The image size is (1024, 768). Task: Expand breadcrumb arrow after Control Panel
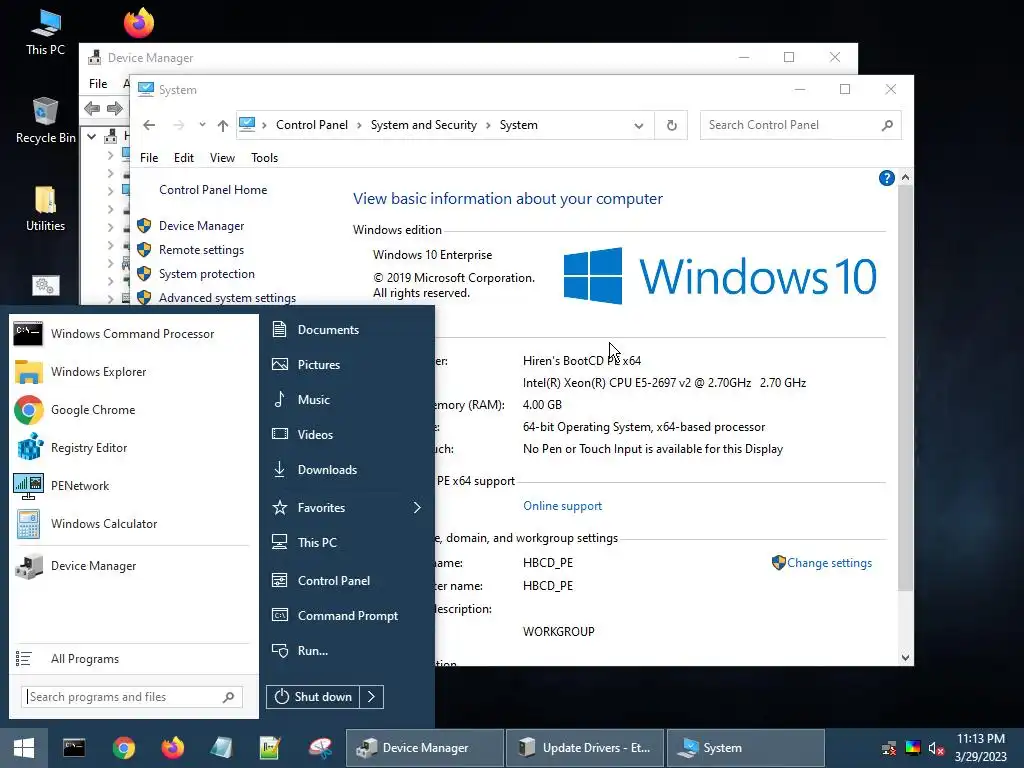(359, 125)
